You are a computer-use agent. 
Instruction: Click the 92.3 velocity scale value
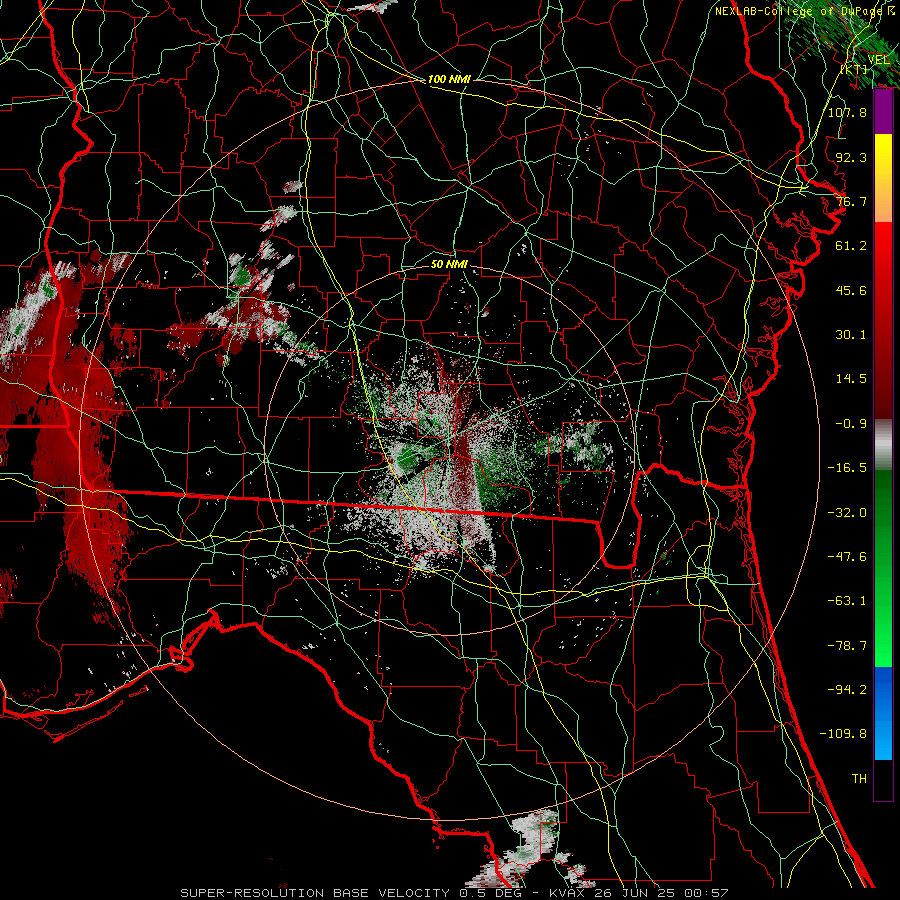[x=851, y=157]
